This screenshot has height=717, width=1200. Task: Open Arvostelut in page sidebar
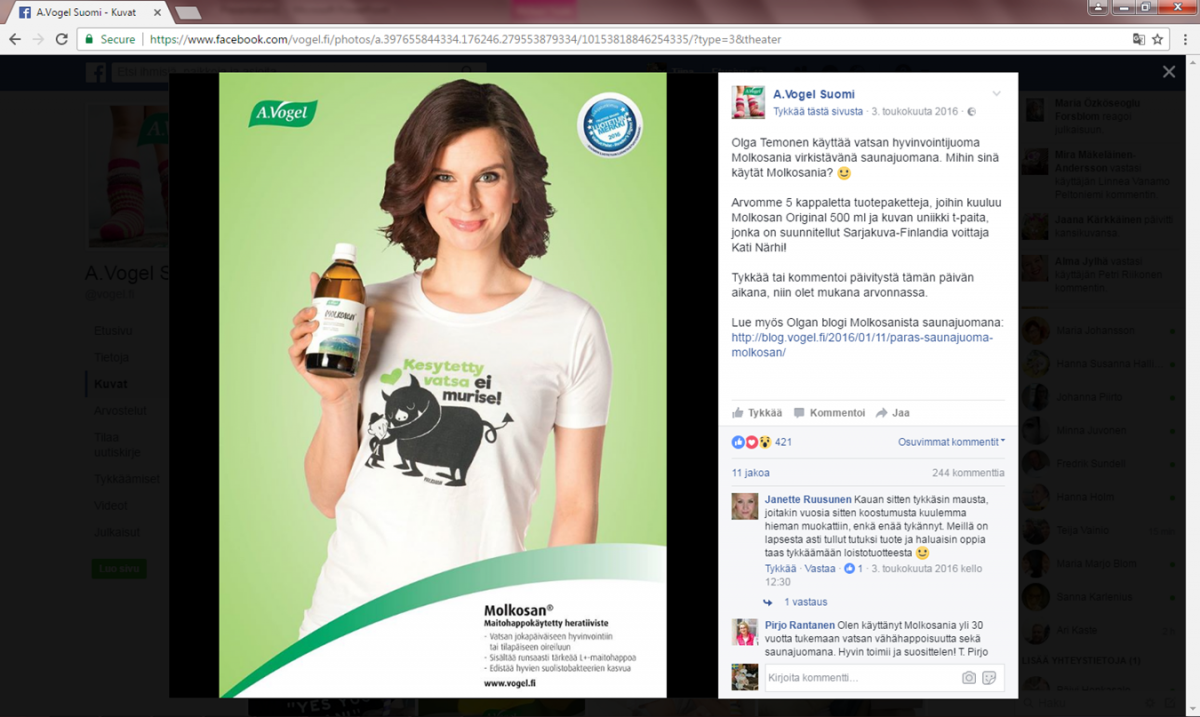pos(121,410)
